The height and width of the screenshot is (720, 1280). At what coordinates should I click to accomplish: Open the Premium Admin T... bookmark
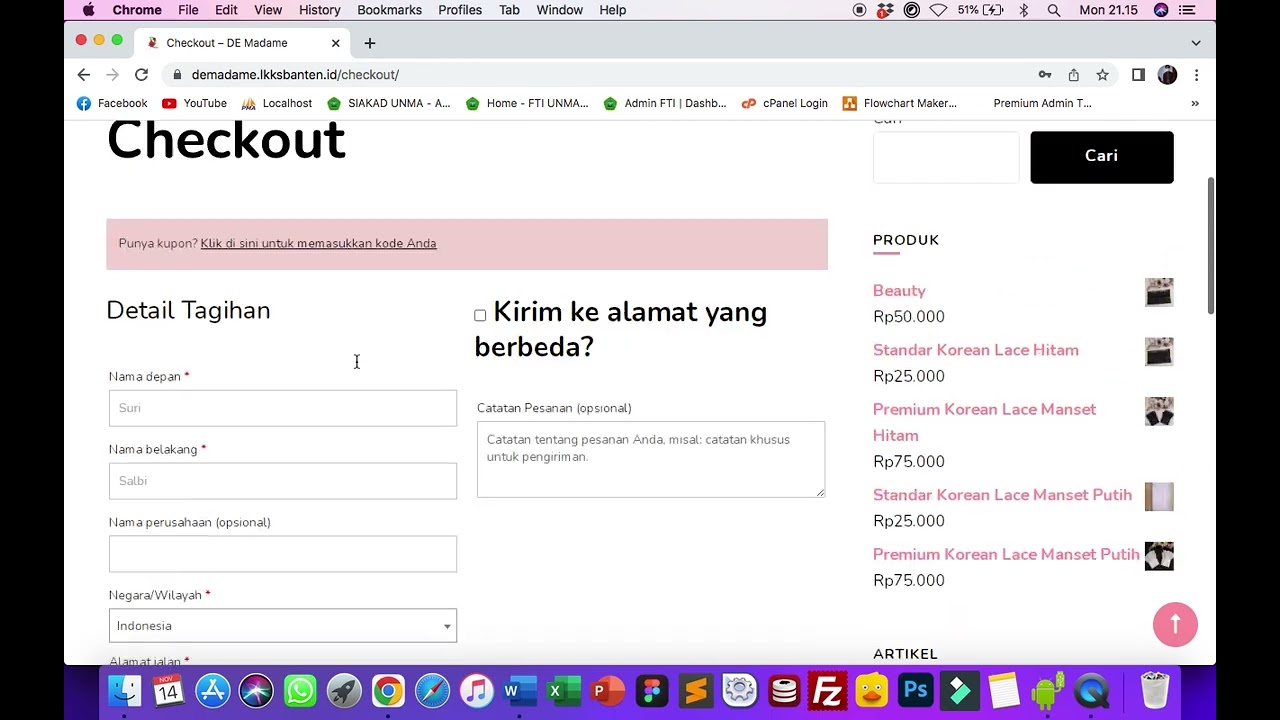[1042, 103]
